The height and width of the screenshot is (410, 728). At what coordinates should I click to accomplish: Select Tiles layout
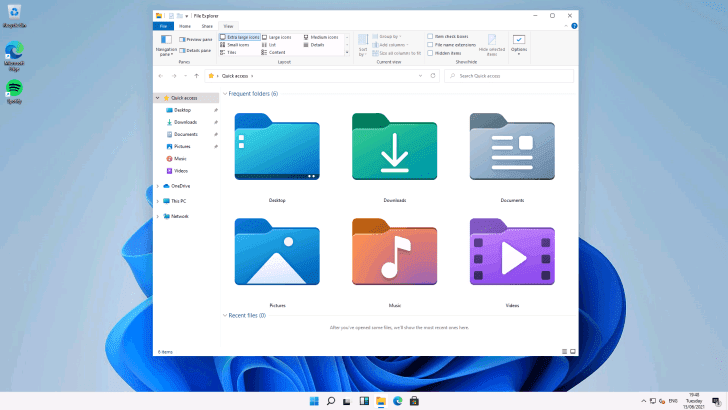(228, 52)
